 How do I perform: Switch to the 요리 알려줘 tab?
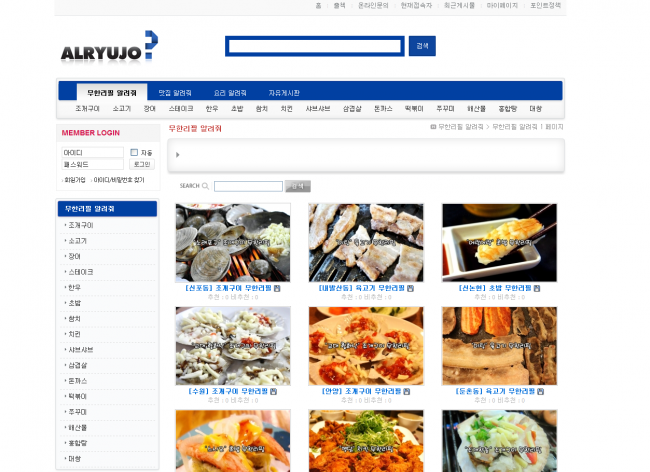click(230, 93)
